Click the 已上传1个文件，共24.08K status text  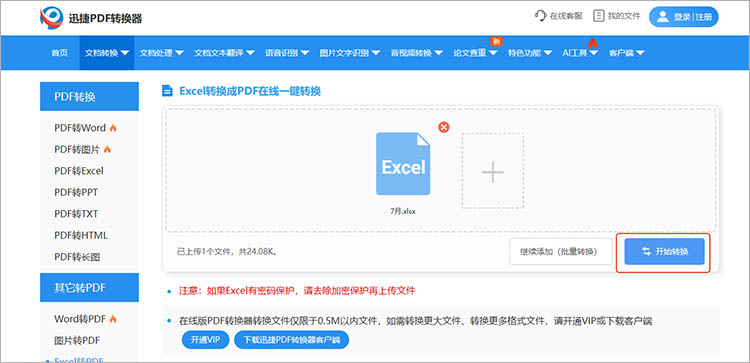pos(228,251)
